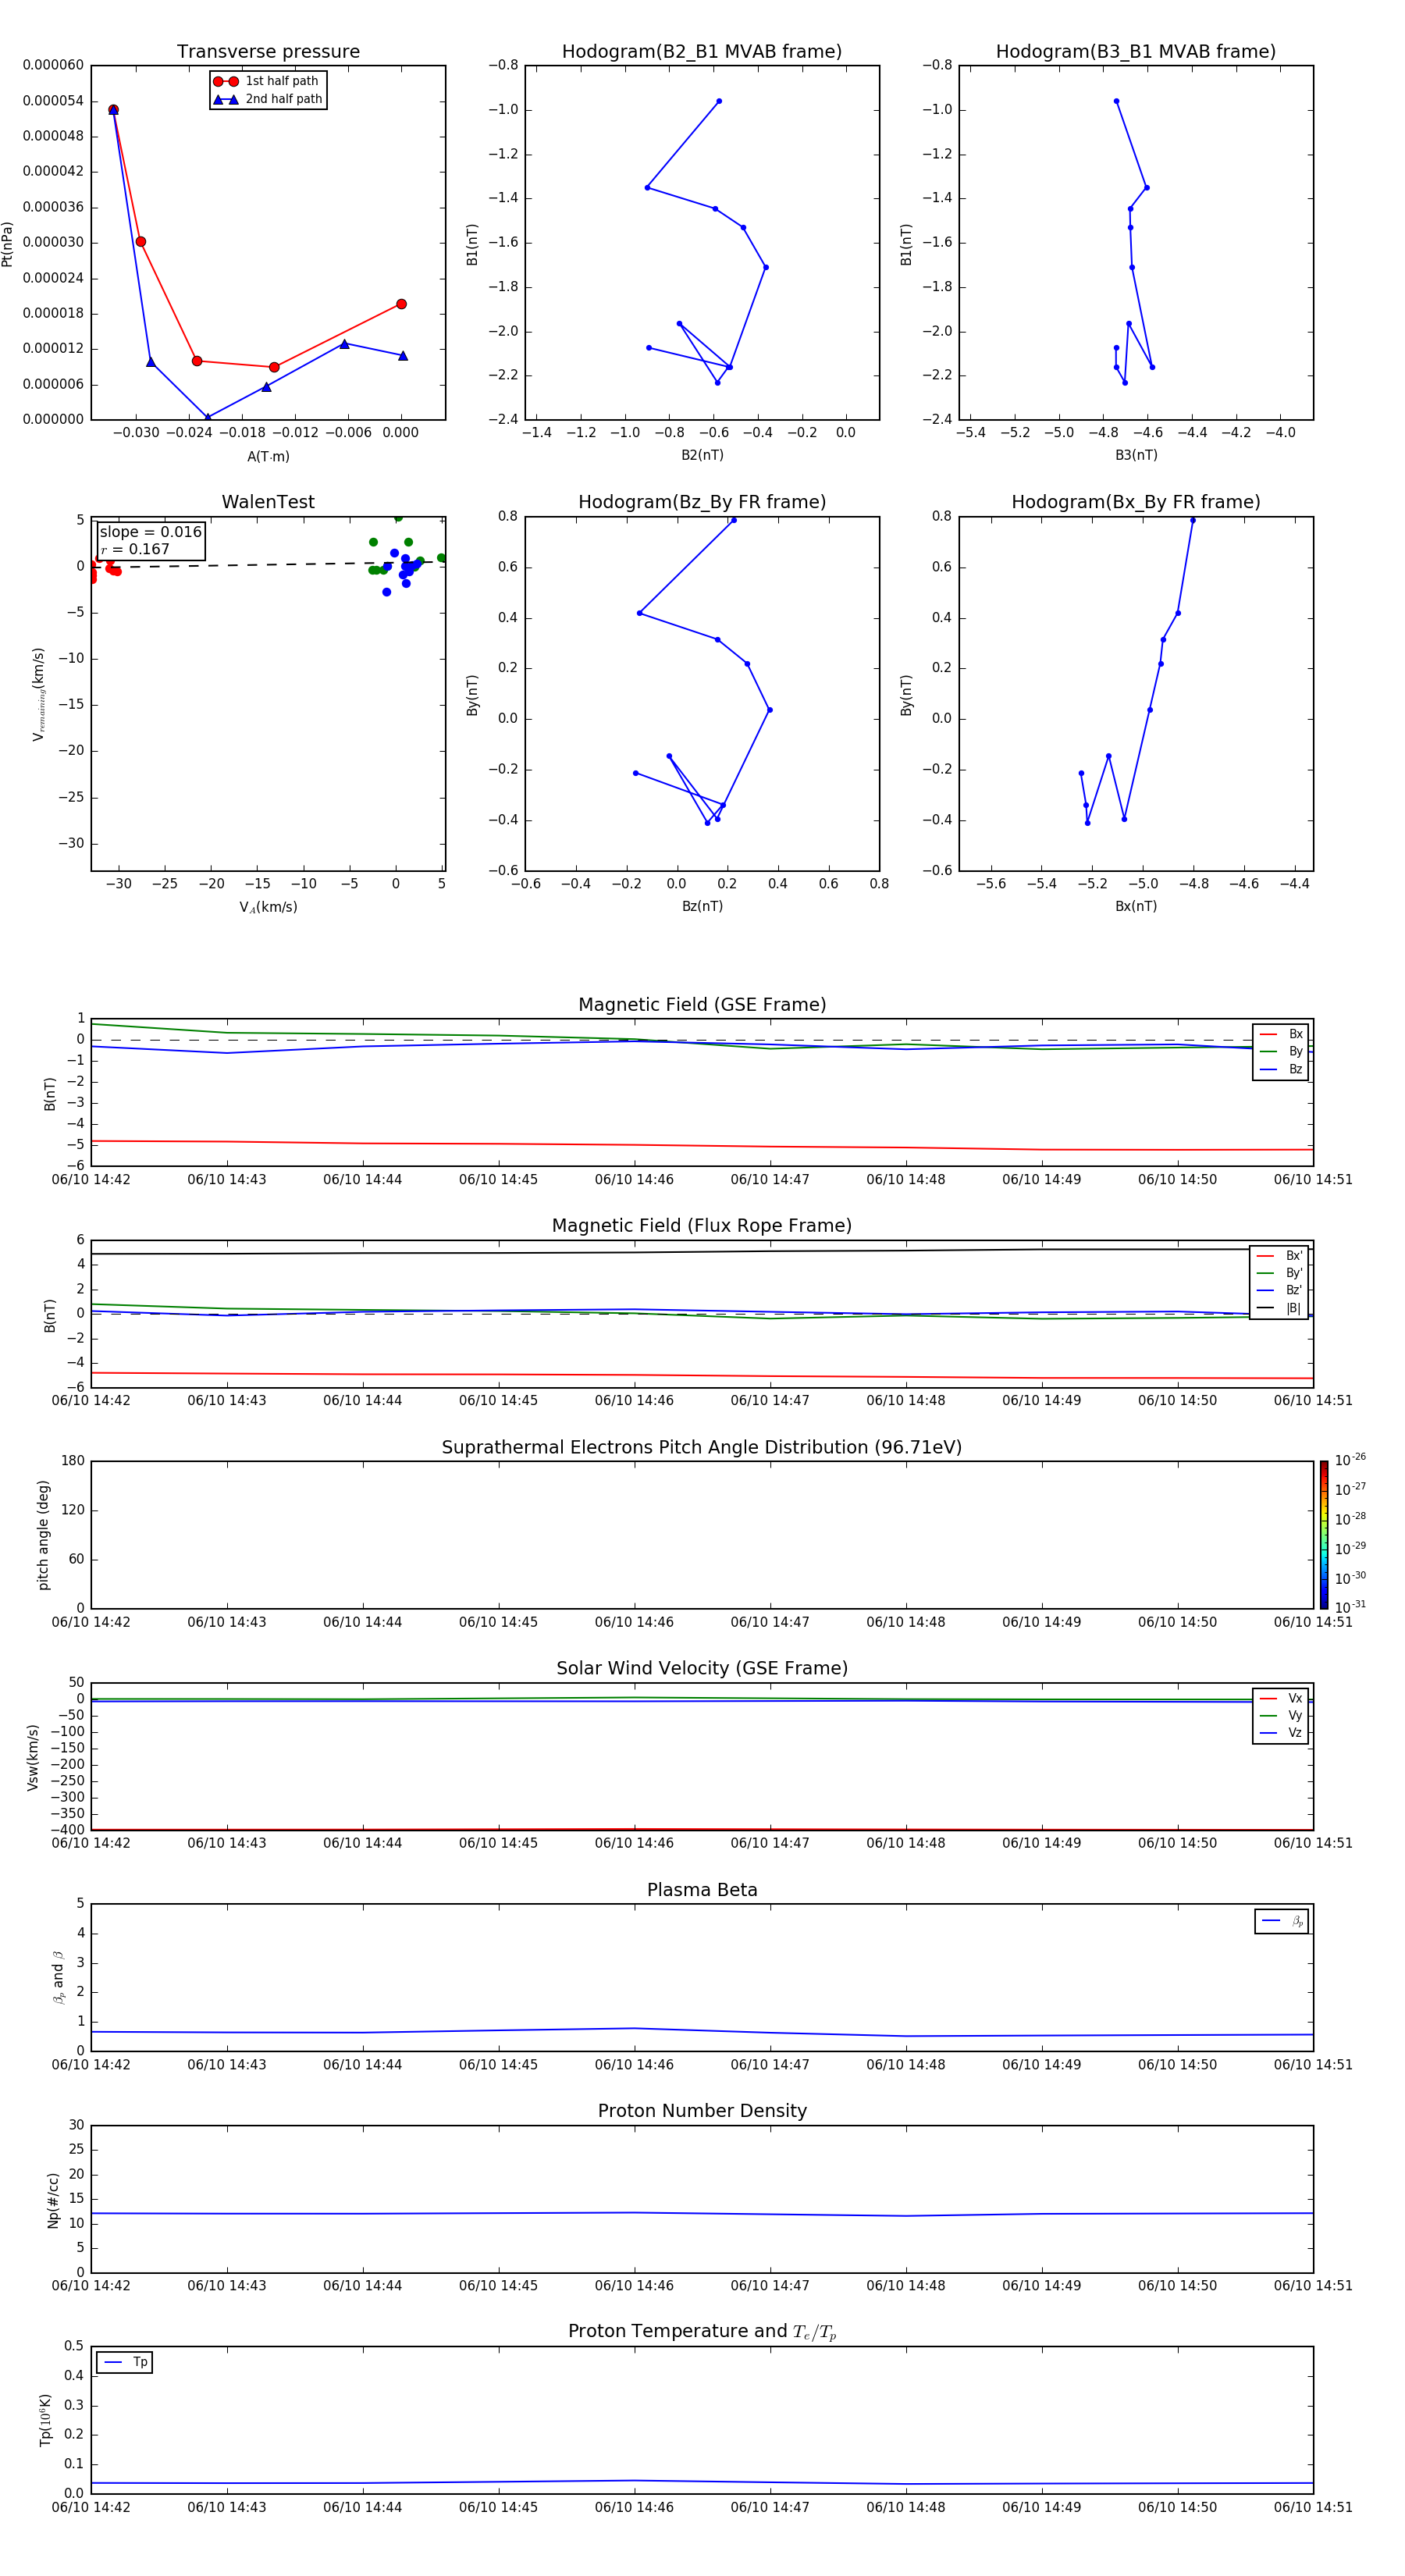Click 'Hodogram(Bz_By FR frame)' title
Screen dimensions: 1405x2576
click(x=702, y=502)
